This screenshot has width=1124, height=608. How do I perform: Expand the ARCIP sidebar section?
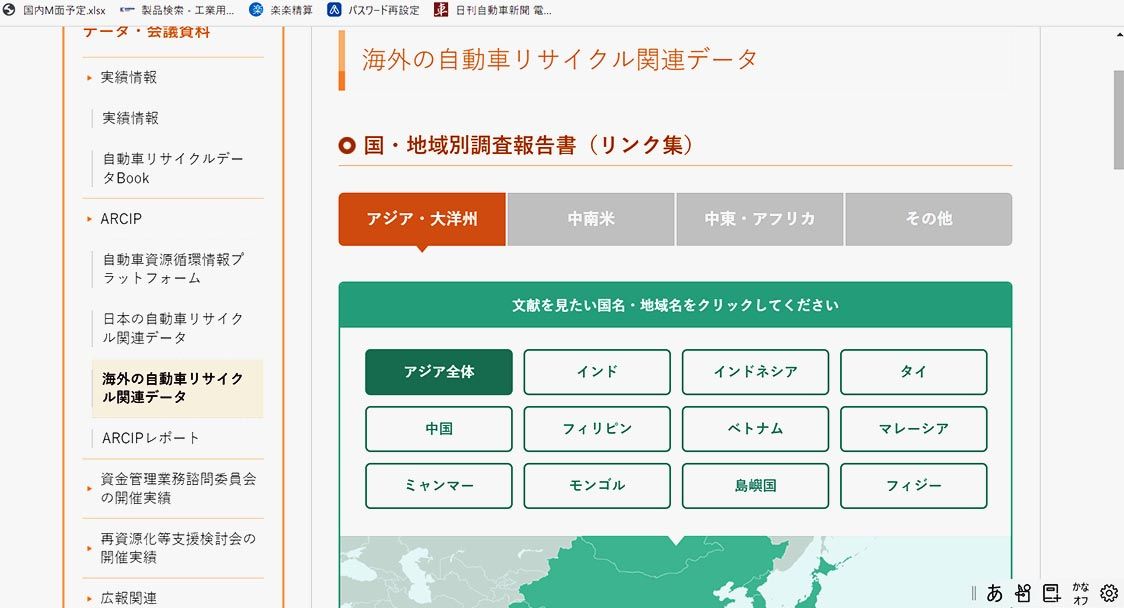coord(121,219)
